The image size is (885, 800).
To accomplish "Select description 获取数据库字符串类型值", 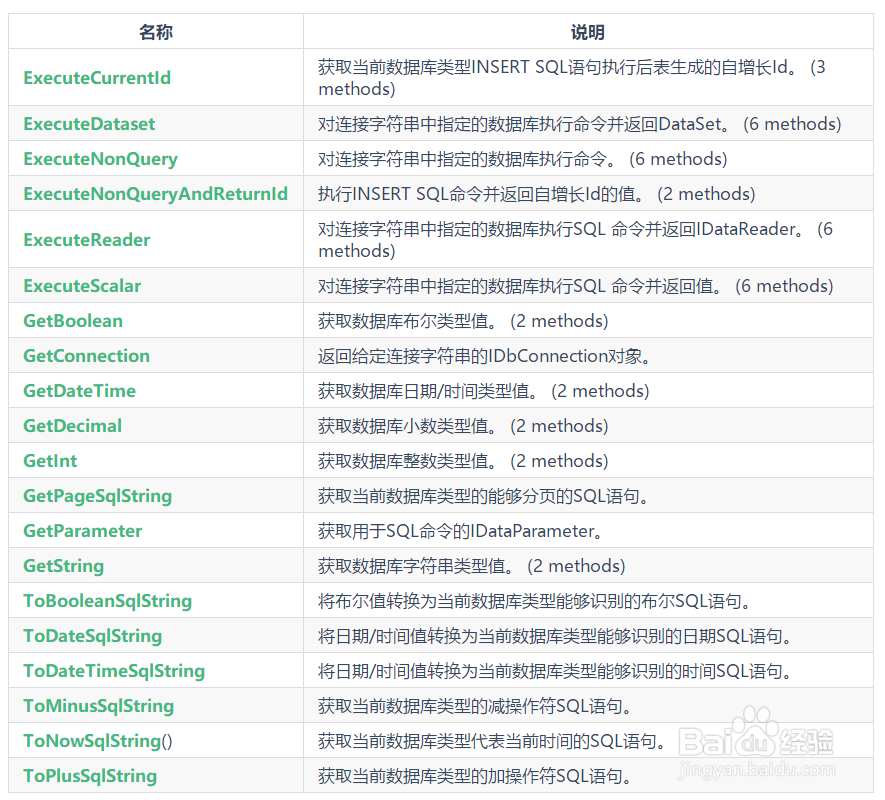I will pyautogui.click(x=472, y=566).
